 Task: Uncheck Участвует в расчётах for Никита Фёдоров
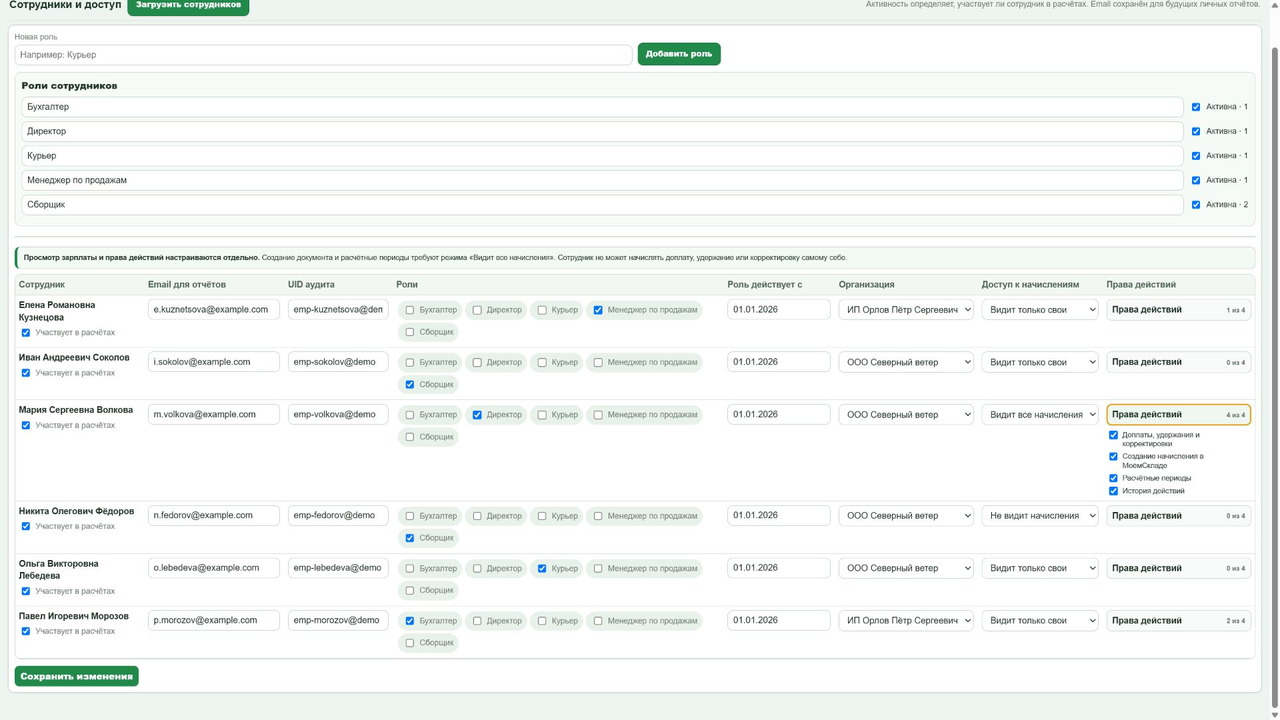pyautogui.click(x=26, y=526)
